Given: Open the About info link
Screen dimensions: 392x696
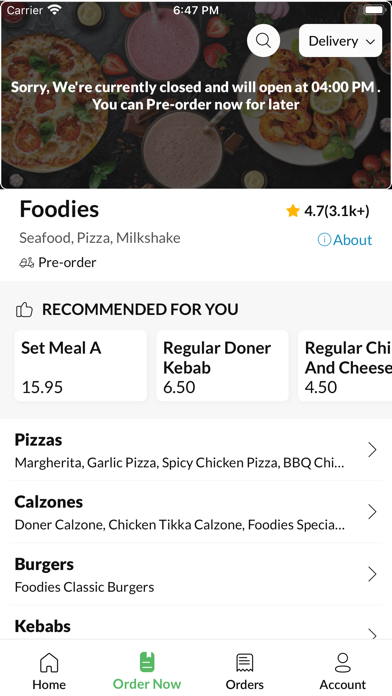Looking at the screenshot, I should pos(345,240).
